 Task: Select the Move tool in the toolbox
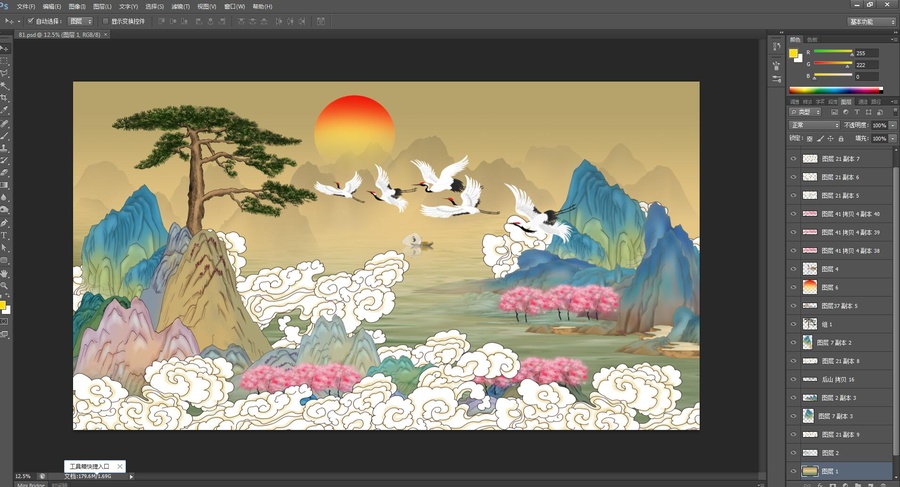click(5, 48)
